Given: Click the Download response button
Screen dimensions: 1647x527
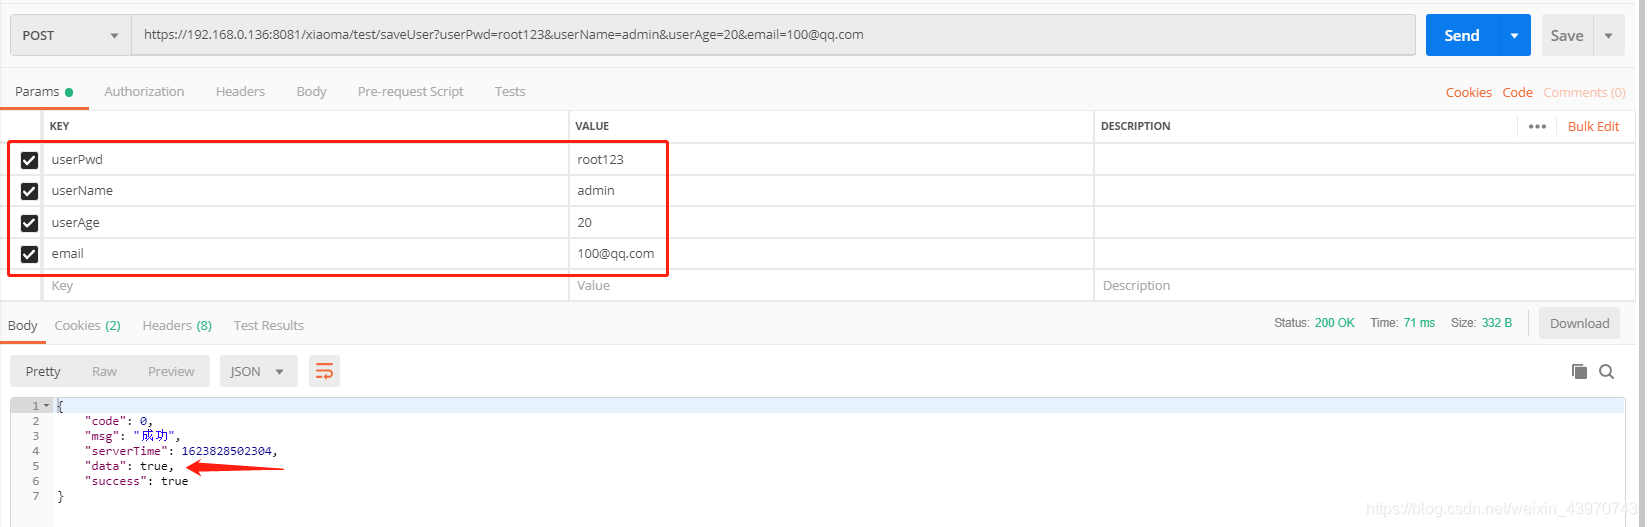Looking at the screenshot, I should click(1579, 323).
